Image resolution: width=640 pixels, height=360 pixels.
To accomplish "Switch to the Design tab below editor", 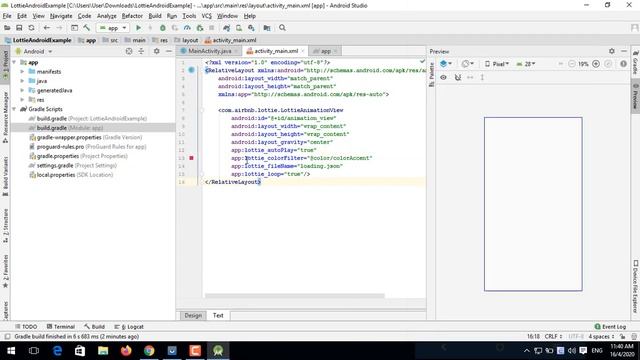I will (193, 316).
